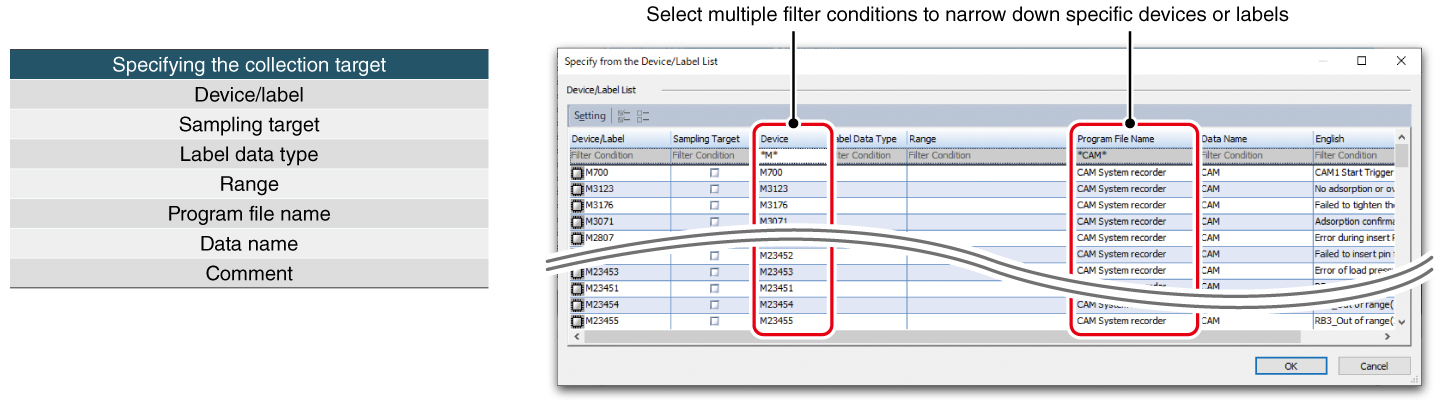Select the device icon for M23455
This screenshot has height=400, width=1440.
[577, 321]
